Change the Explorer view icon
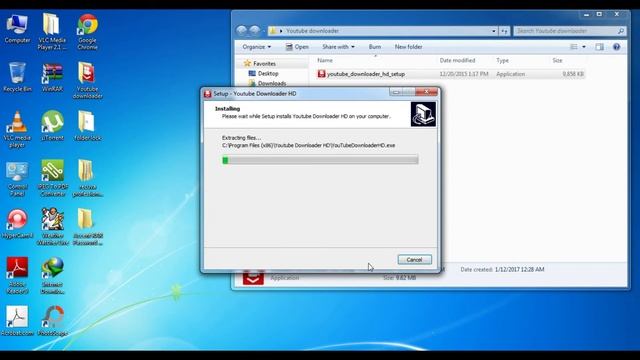The width and height of the screenshot is (640, 360). pyautogui.click(x=573, y=47)
